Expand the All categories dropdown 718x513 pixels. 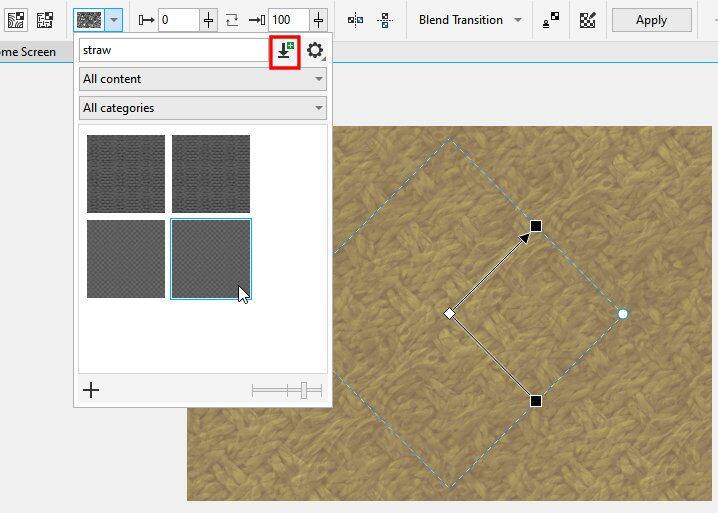click(203, 108)
